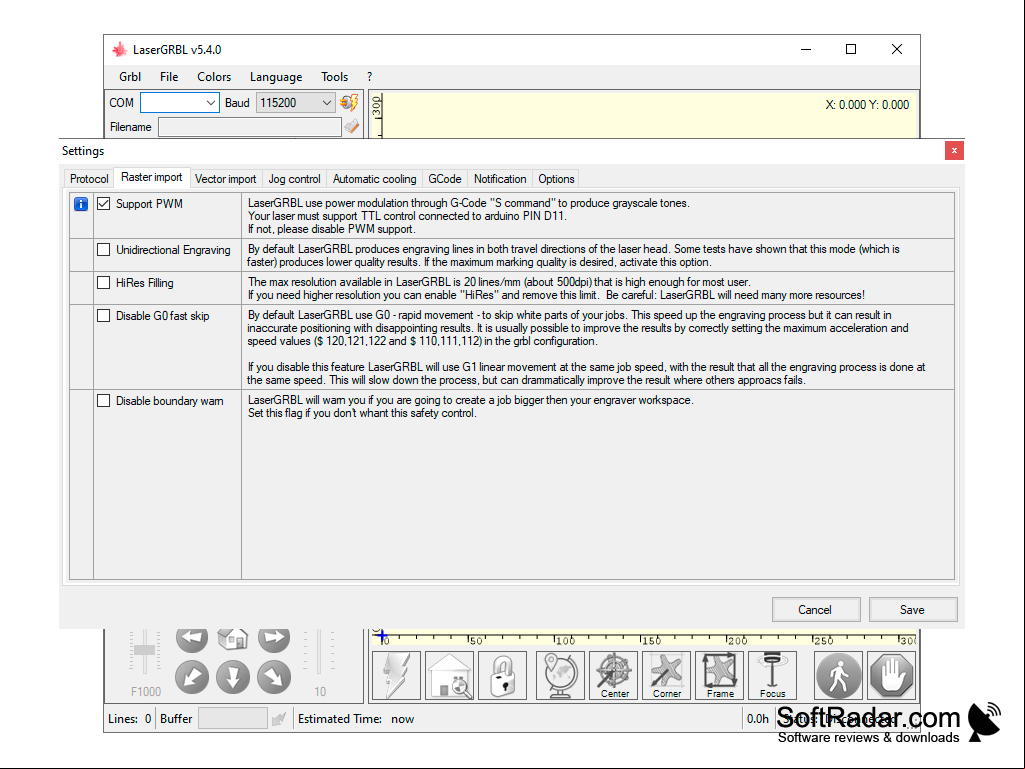Screen dimensions: 1025x769
Task: Click the Filename input field
Action: click(x=250, y=127)
